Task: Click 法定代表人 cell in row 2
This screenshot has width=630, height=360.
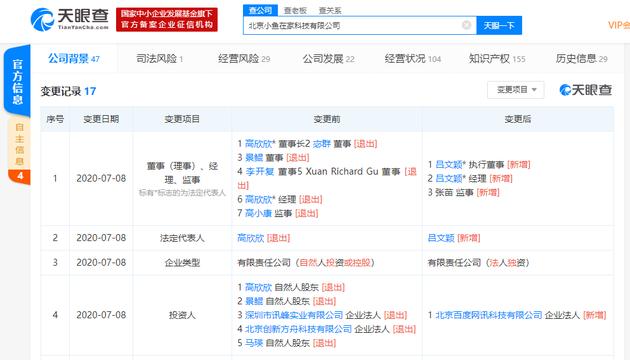Action: click(x=182, y=238)
